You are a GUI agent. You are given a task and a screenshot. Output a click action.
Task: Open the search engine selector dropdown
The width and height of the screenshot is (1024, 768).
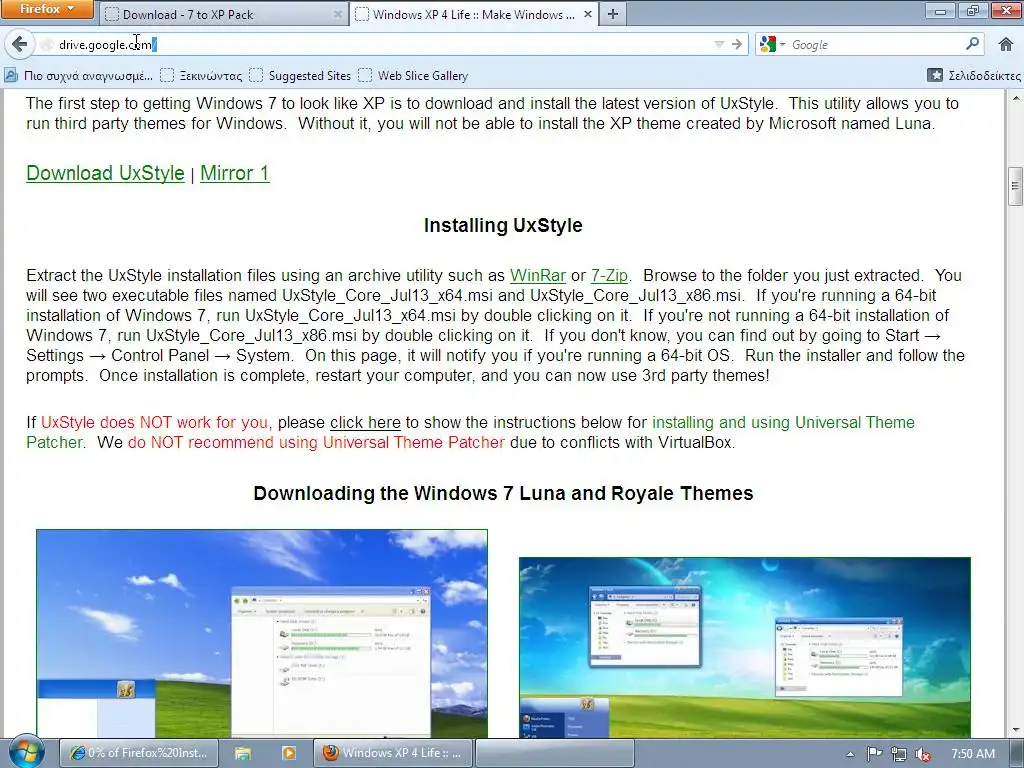click(773, 44)
